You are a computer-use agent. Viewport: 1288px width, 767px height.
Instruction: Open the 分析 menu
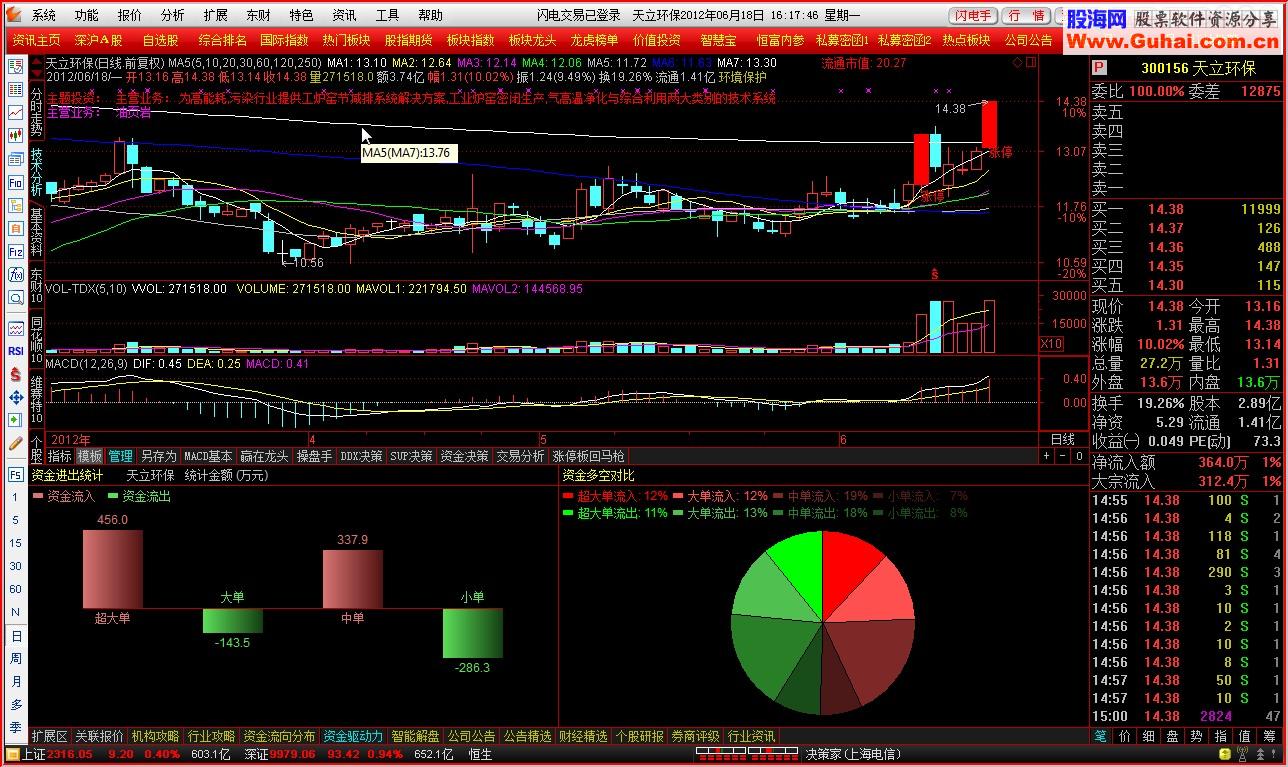tap(173, 15)
